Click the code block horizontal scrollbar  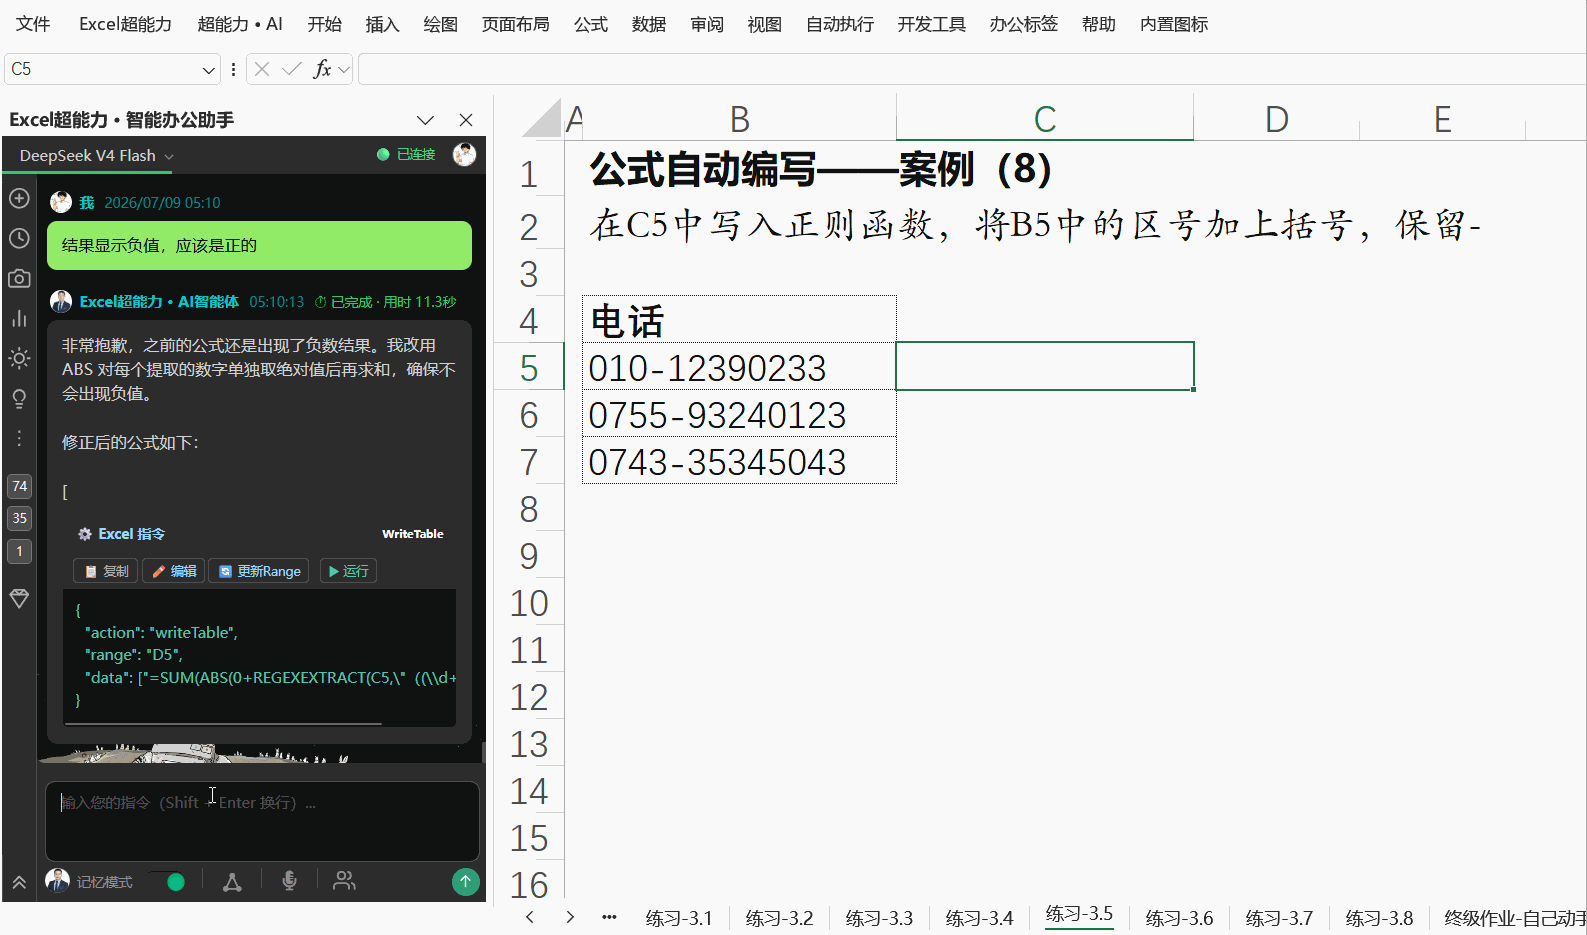tap(224, 722)
